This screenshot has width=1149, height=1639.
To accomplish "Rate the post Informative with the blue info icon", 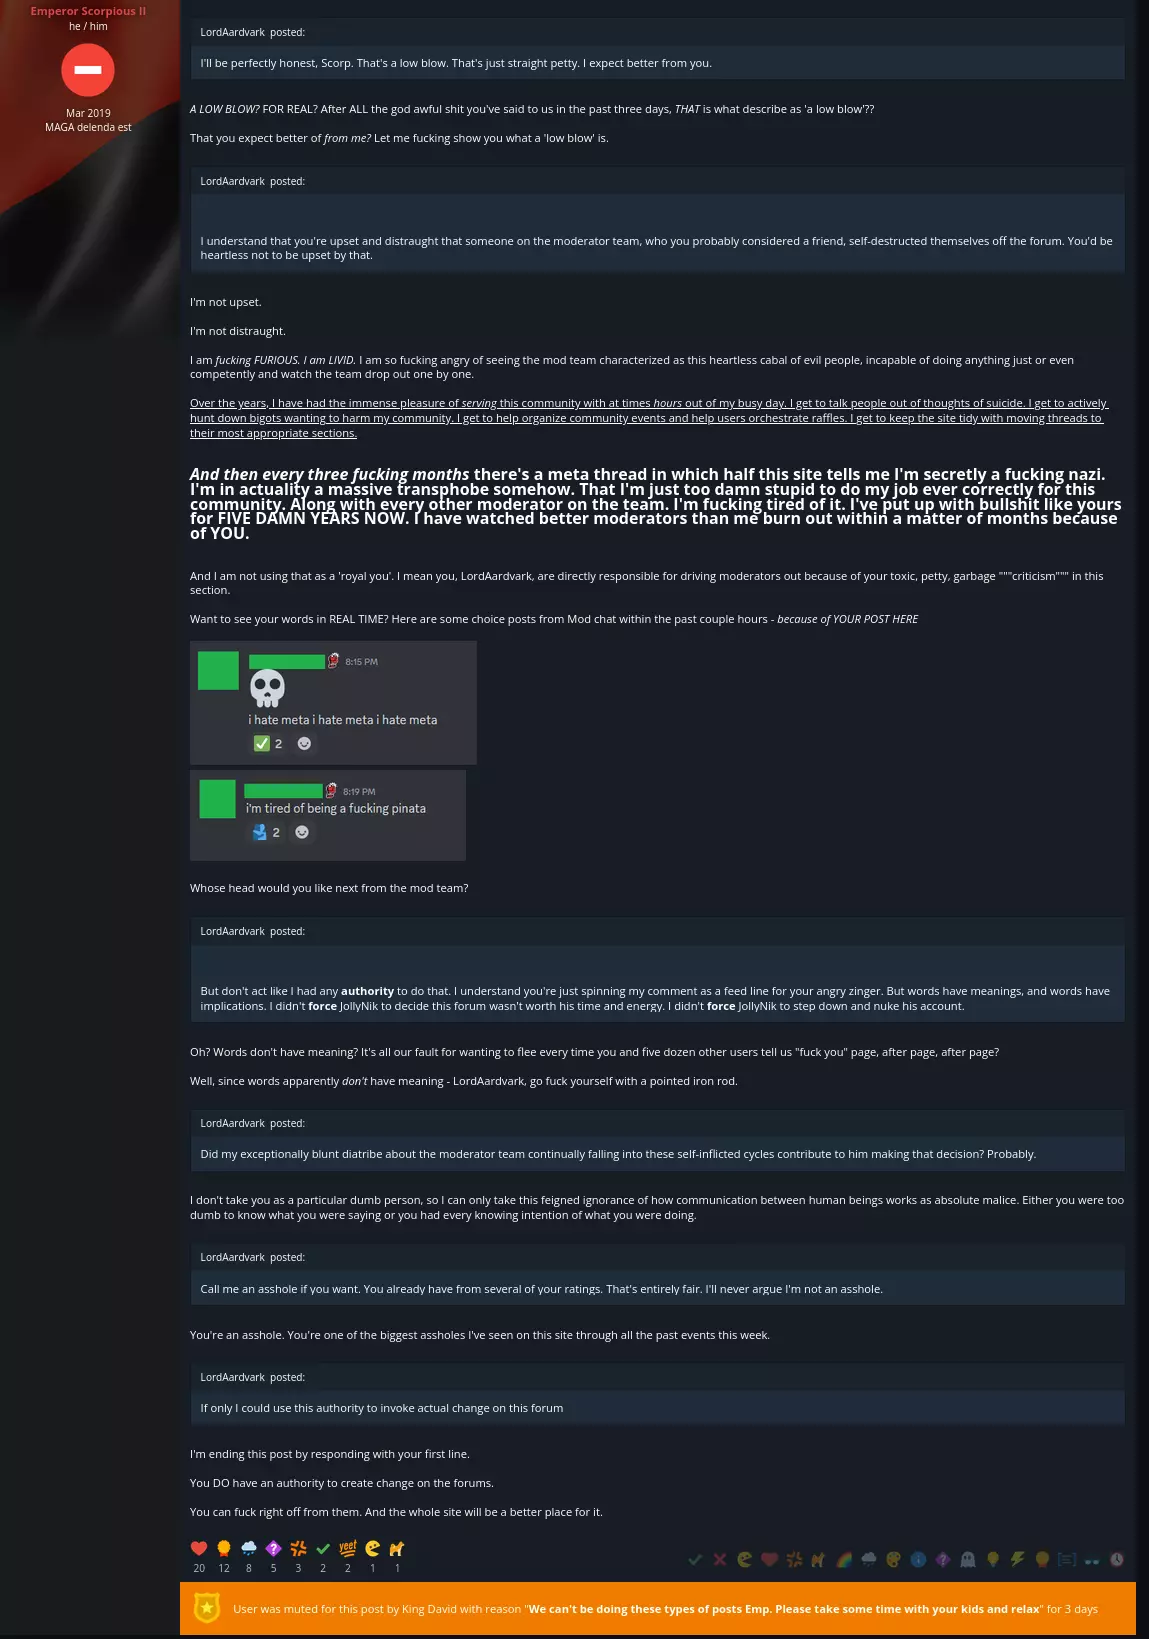I will click(x=918, y=1559).
